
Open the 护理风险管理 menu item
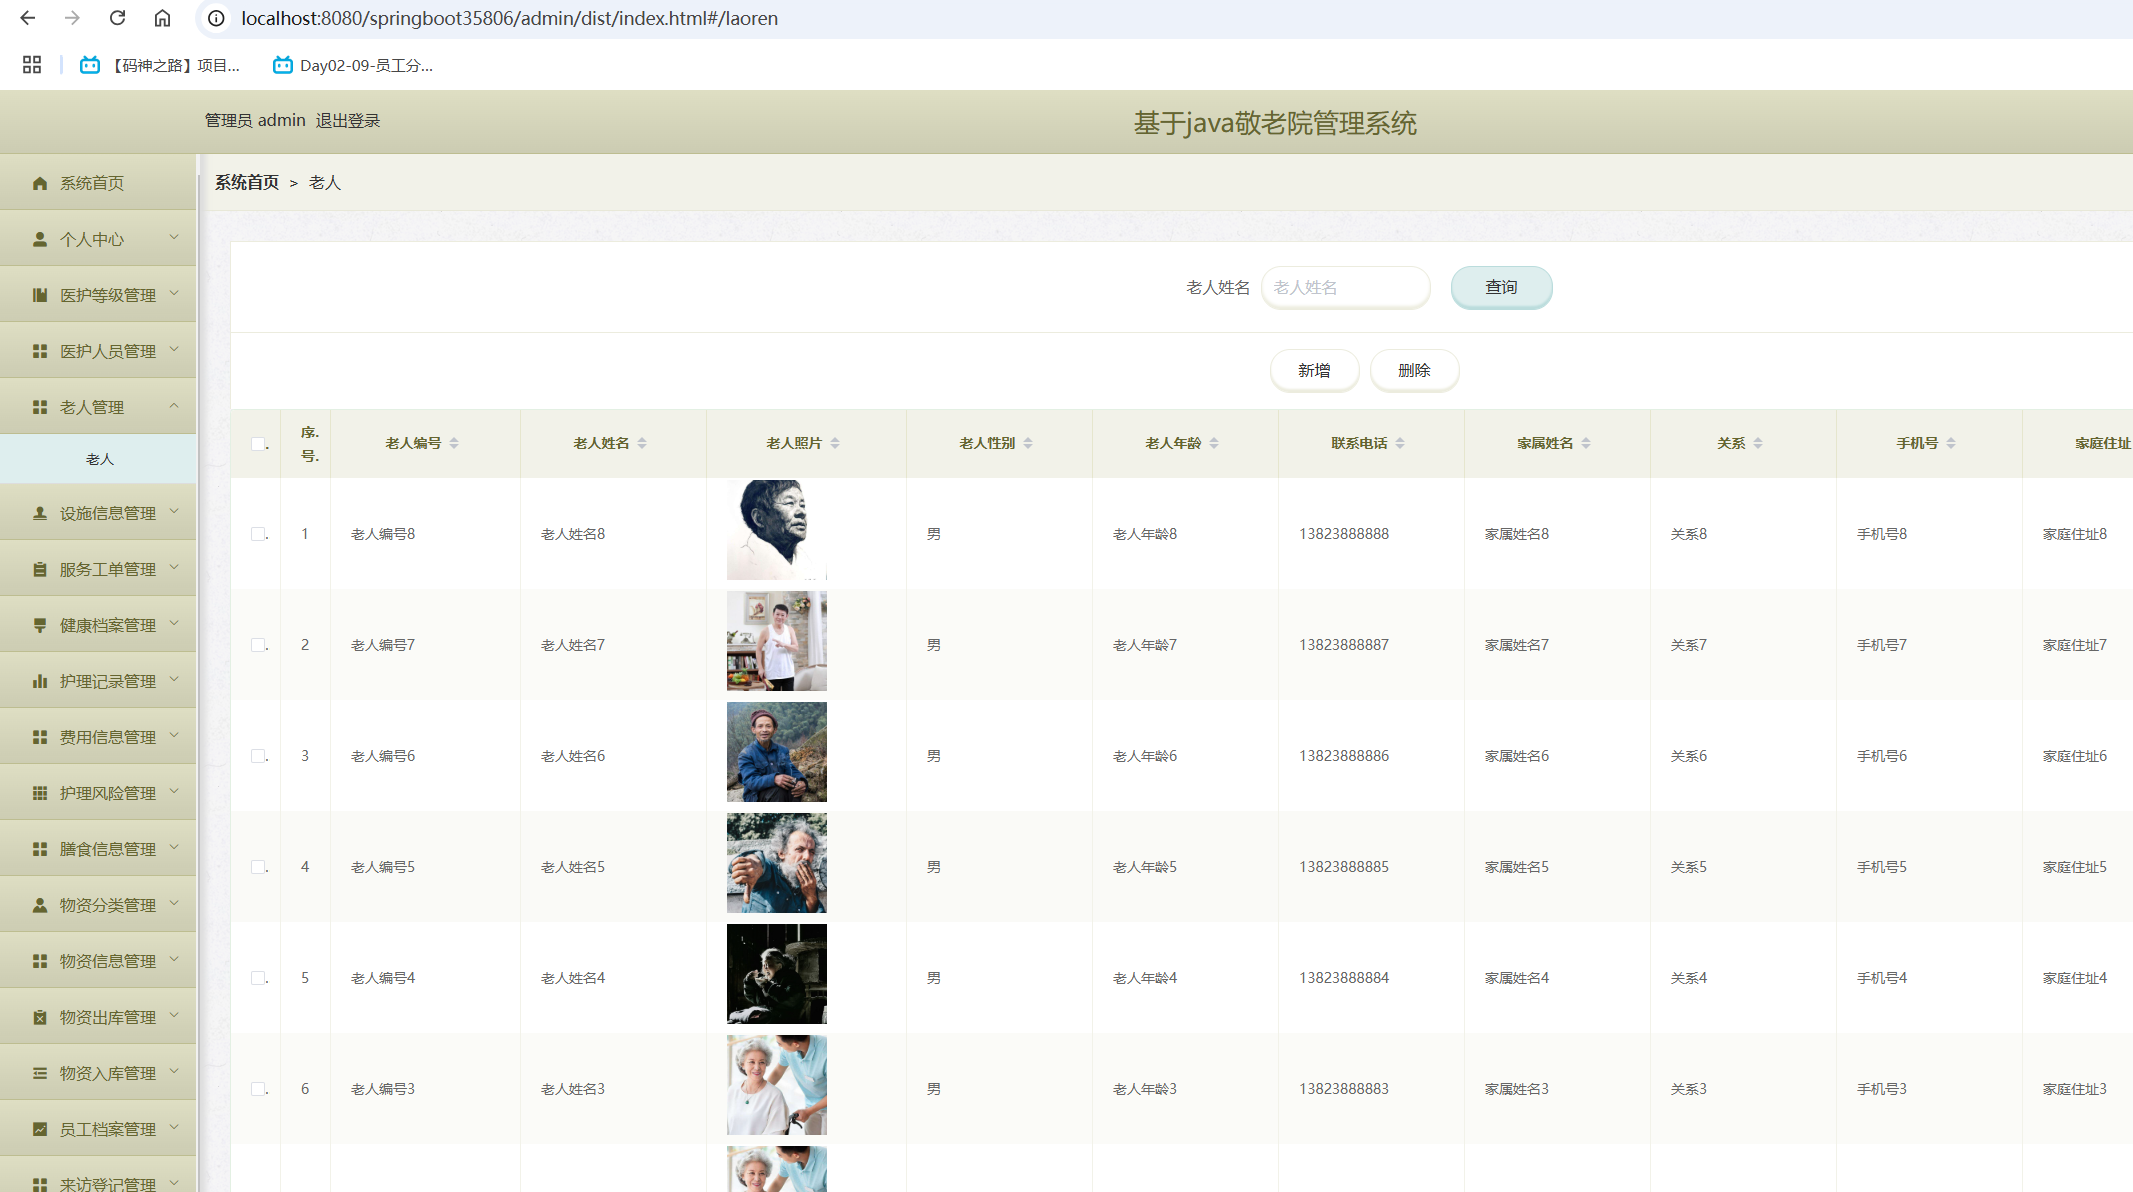(x=98, y=793)
